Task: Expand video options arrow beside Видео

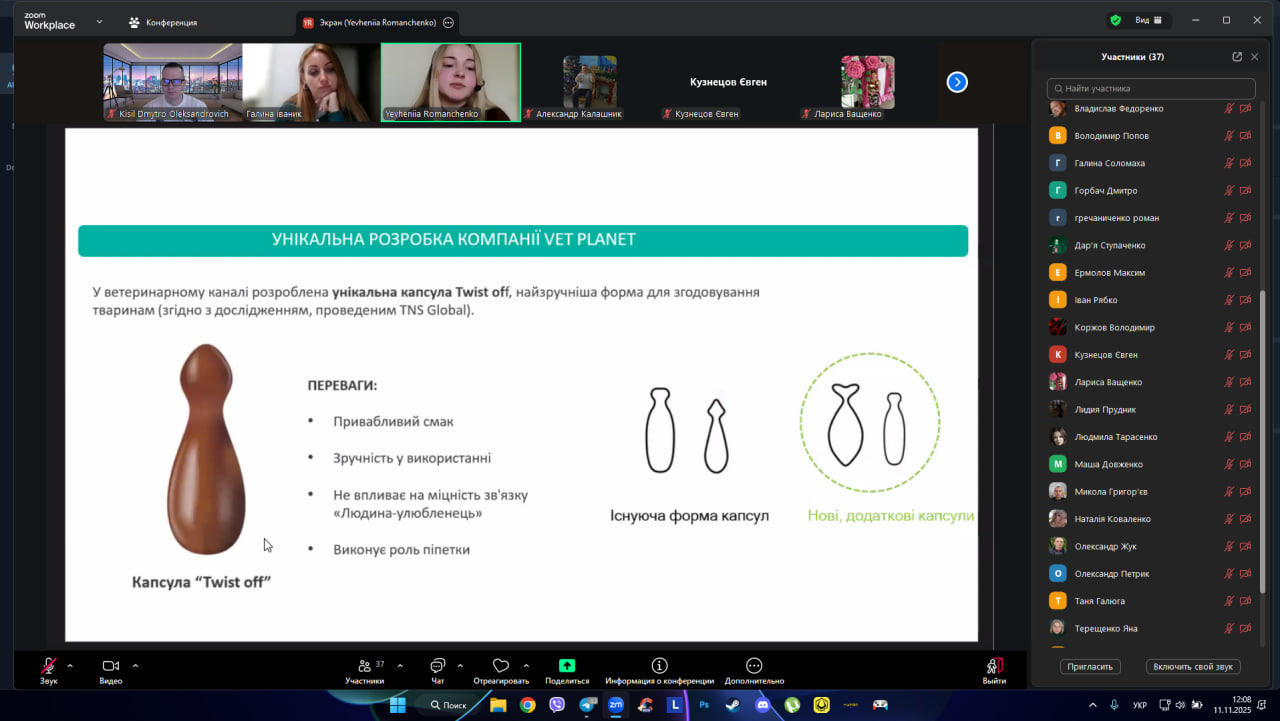Action: (x=136, y=665)
